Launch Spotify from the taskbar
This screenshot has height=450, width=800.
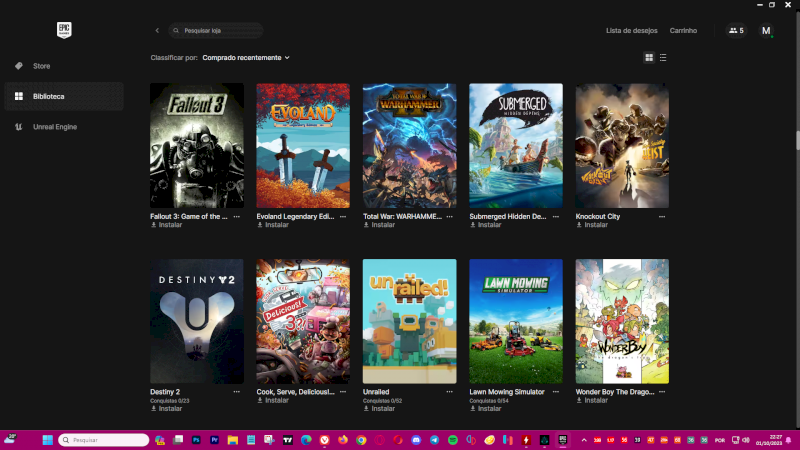tap(453, 440)
